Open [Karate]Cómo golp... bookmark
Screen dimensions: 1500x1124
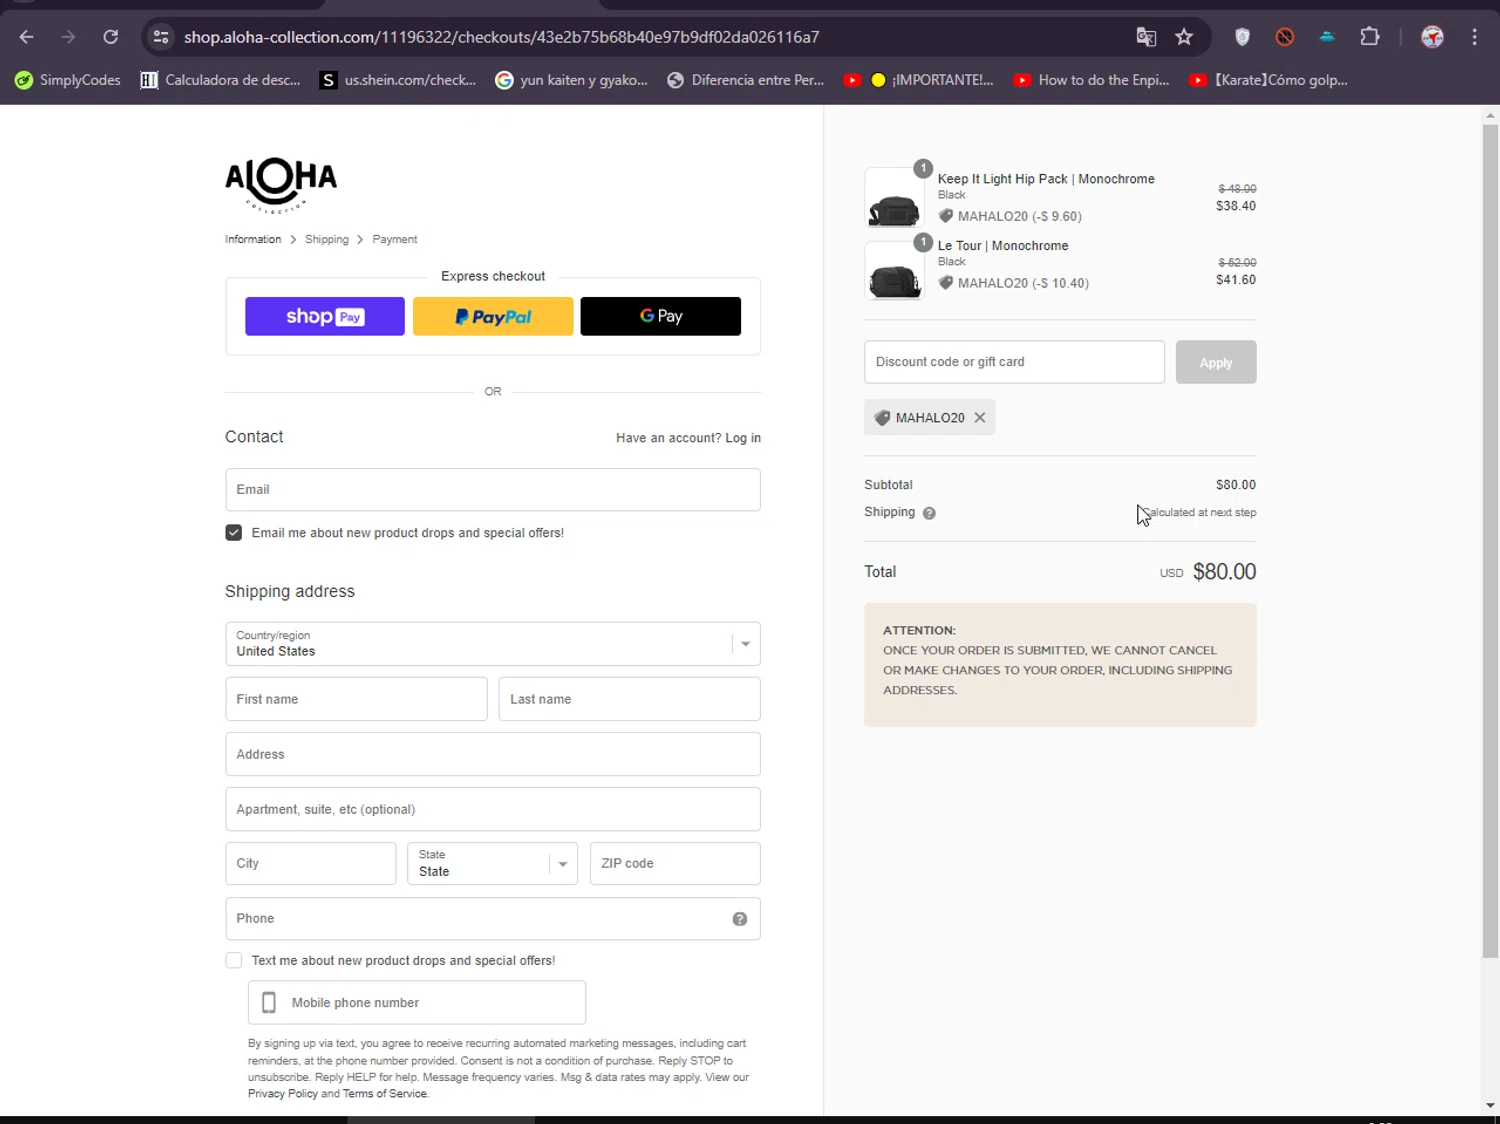(x=1268, y=80)
